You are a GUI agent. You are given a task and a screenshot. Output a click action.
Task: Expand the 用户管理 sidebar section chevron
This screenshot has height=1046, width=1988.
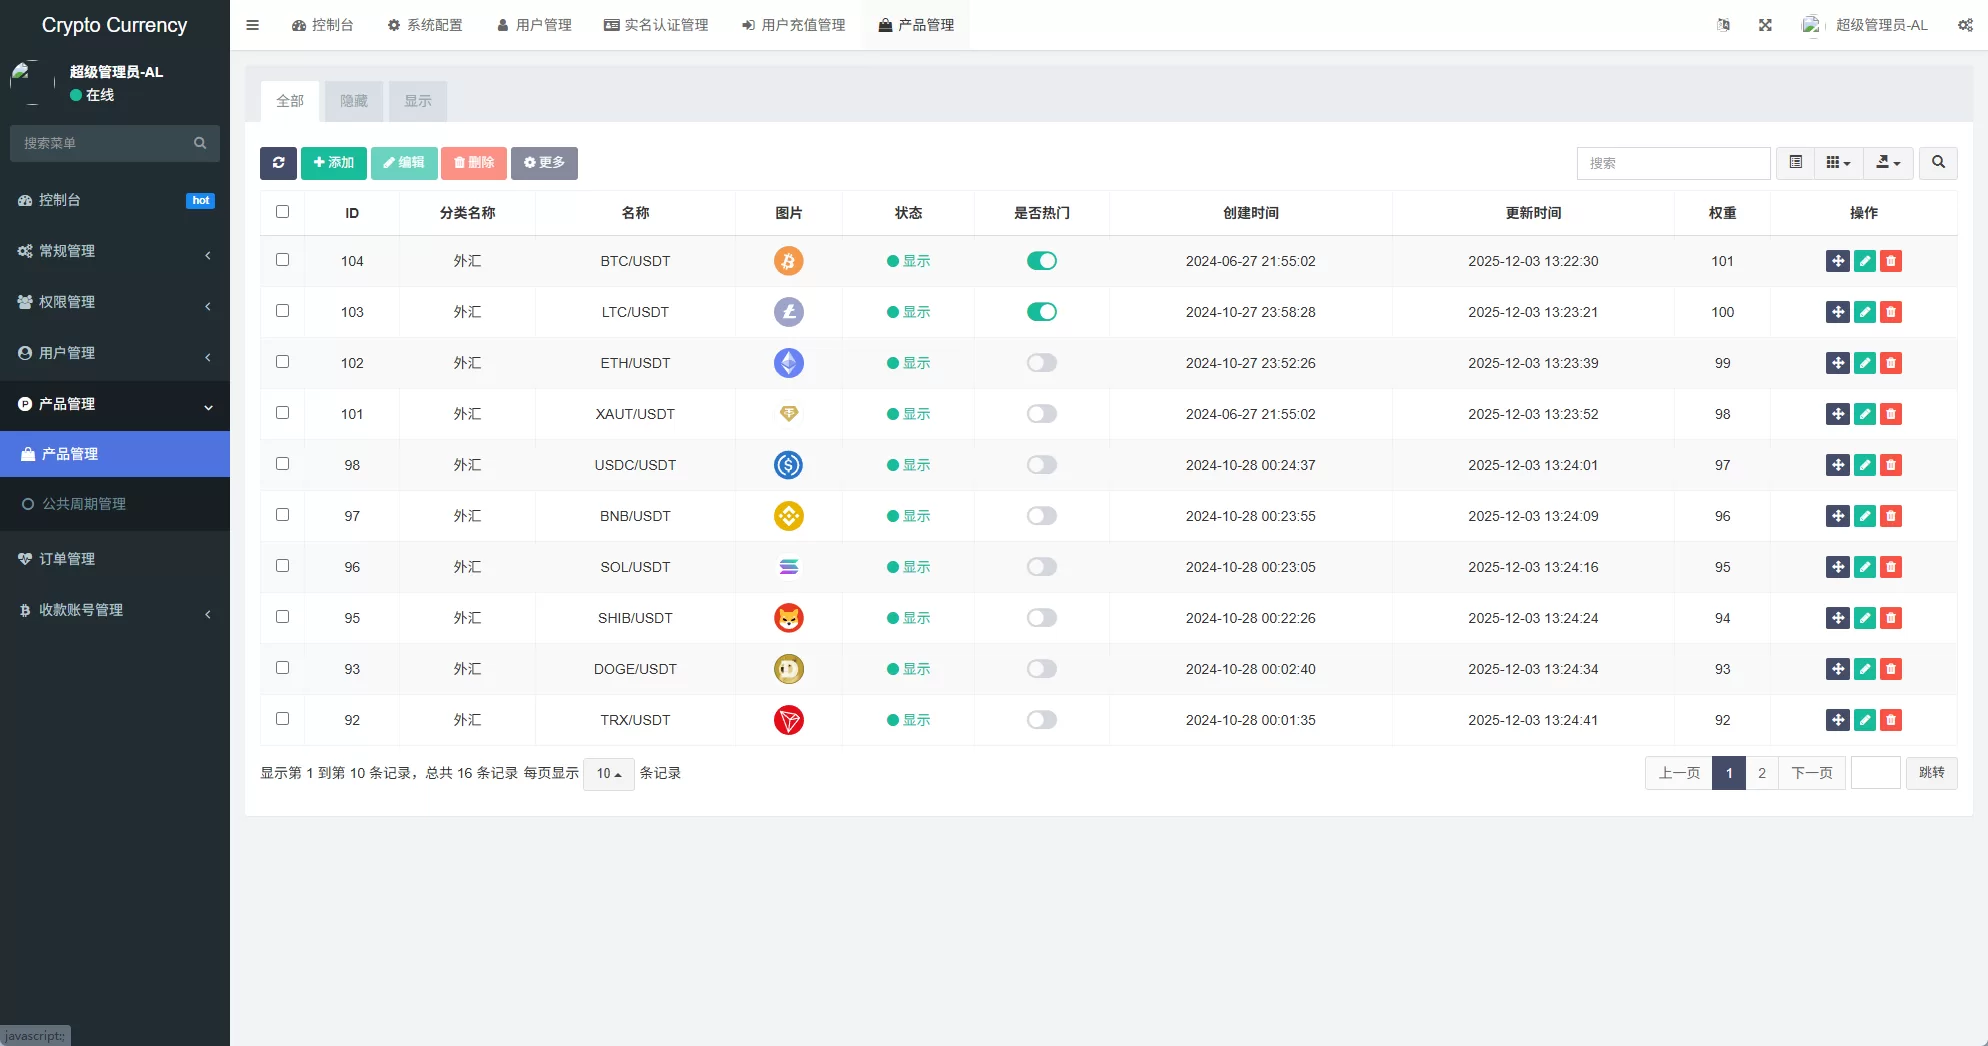coord(207,357)
